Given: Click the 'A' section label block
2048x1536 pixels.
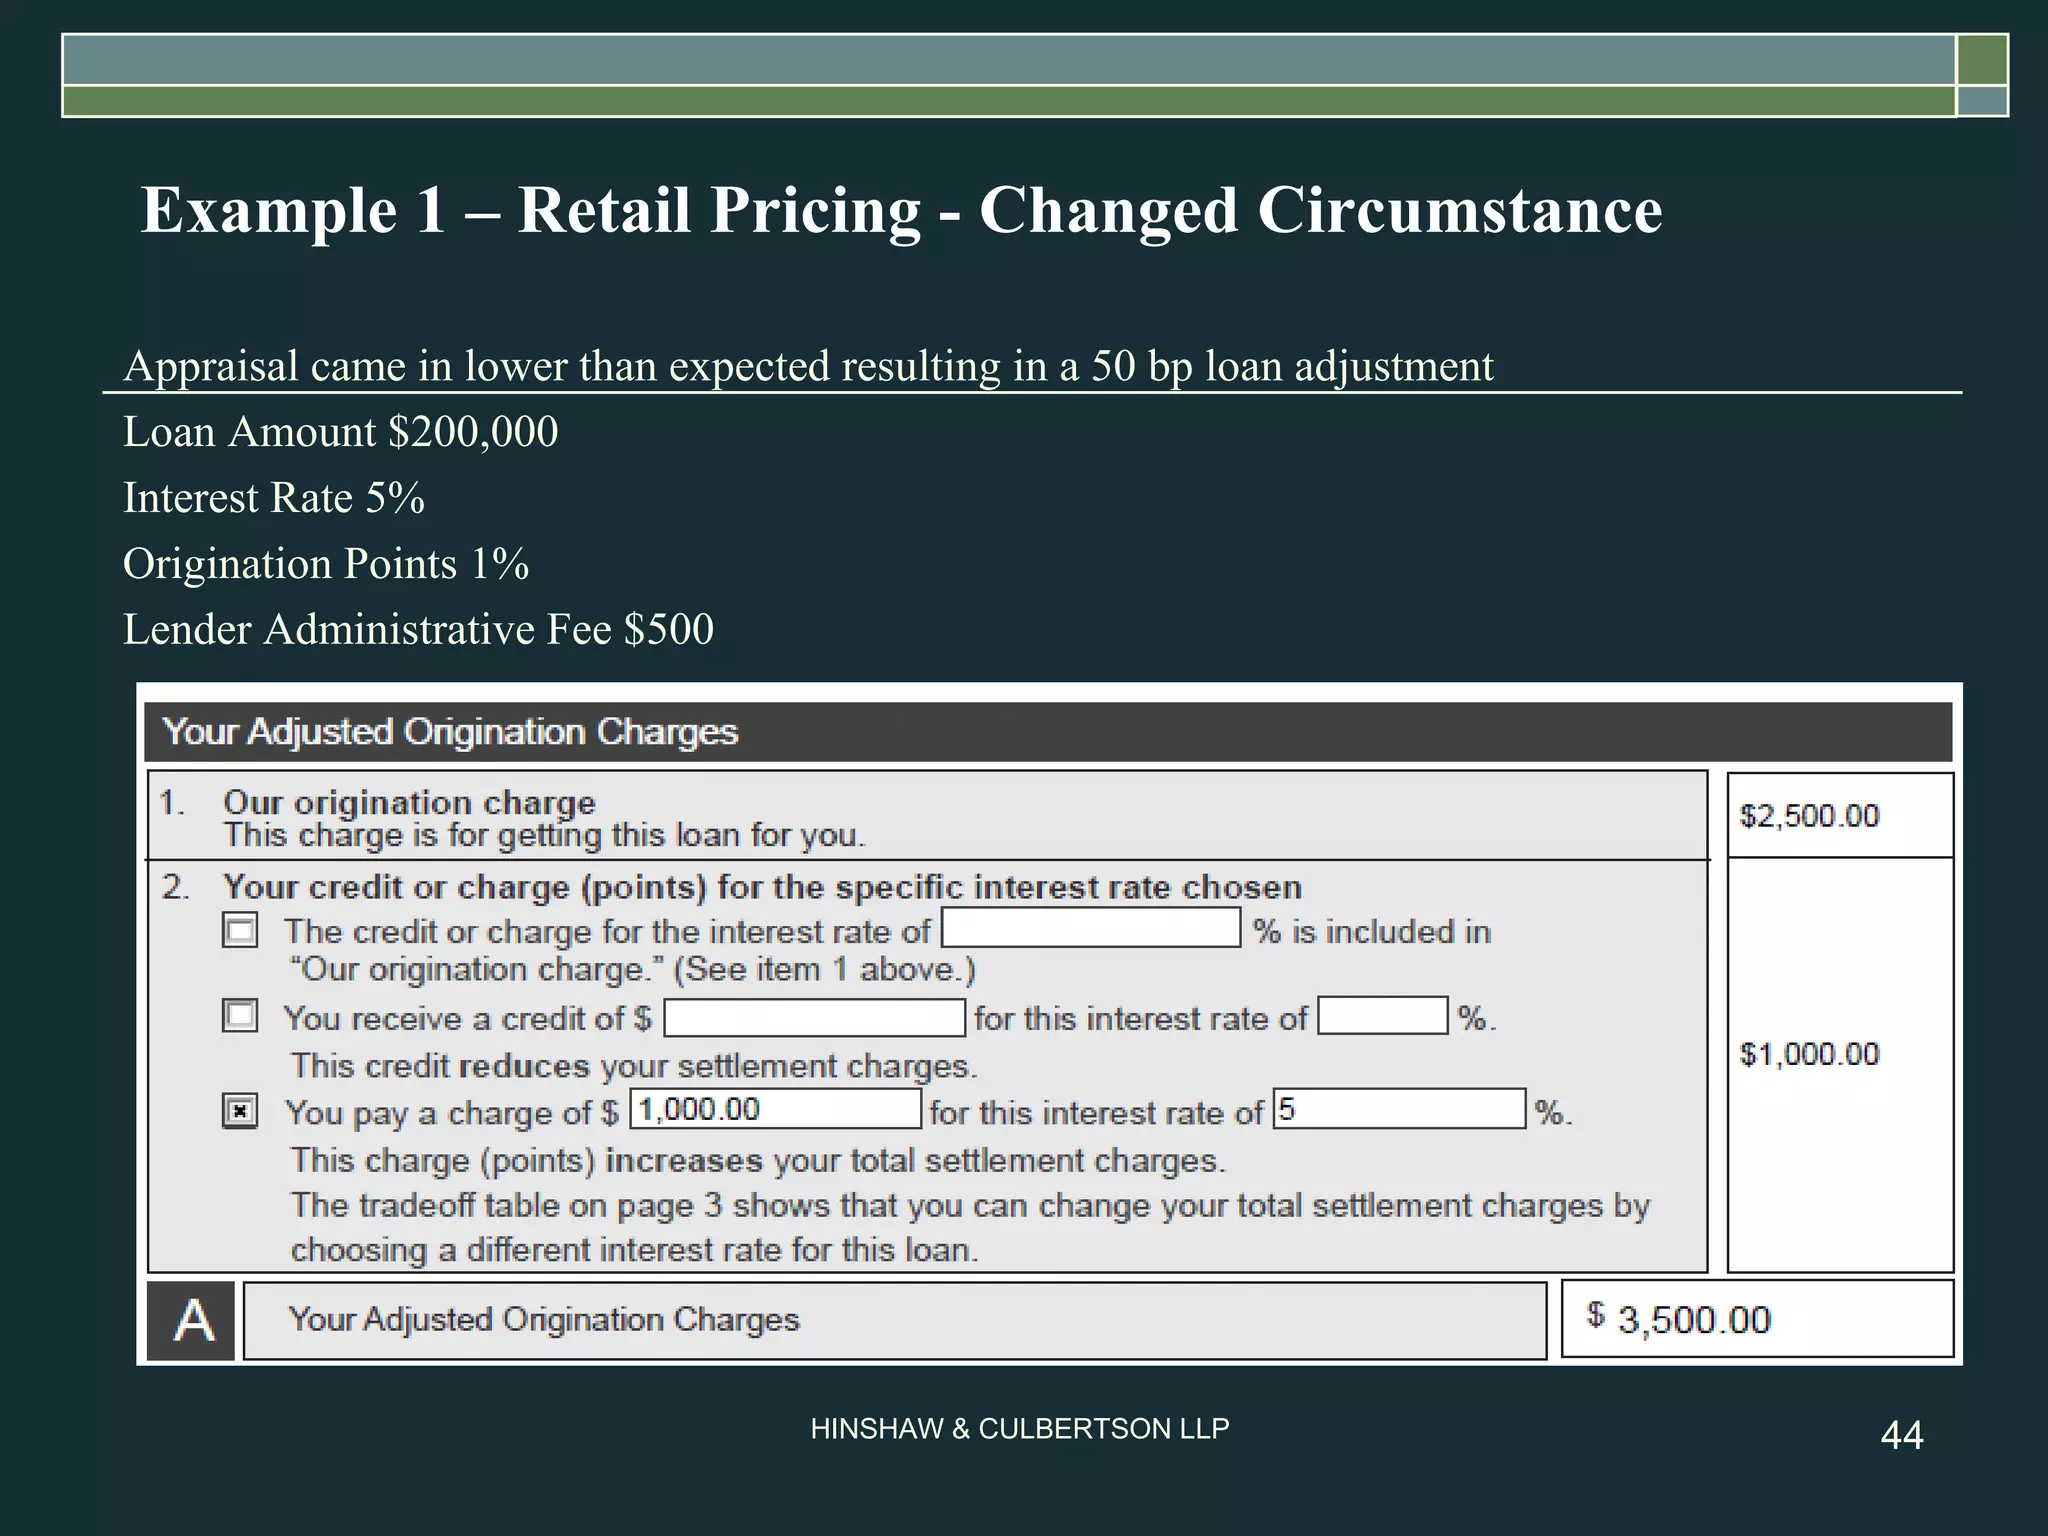Looking at the screenshot, I should click(191, 1321).
